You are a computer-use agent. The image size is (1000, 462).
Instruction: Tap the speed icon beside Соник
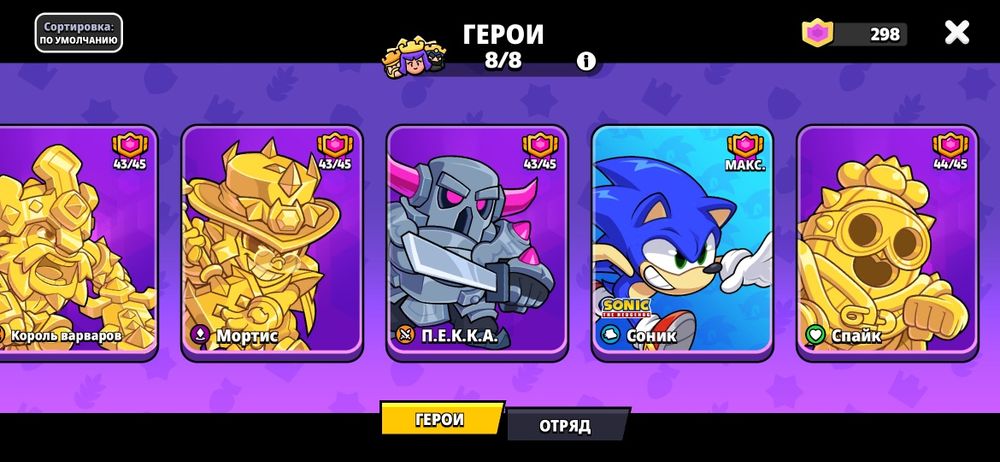pos(610,334)
